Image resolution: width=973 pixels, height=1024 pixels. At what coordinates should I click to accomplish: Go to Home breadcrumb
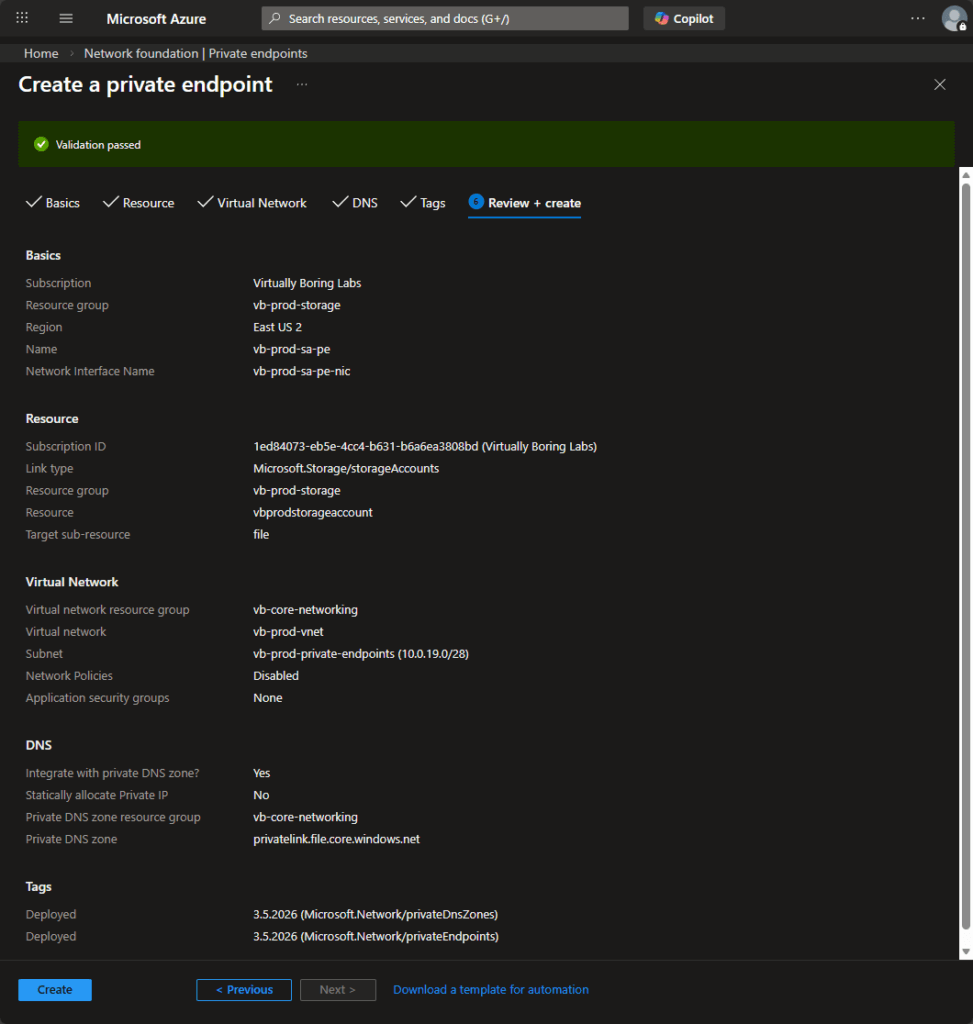(x=41, y=54)
